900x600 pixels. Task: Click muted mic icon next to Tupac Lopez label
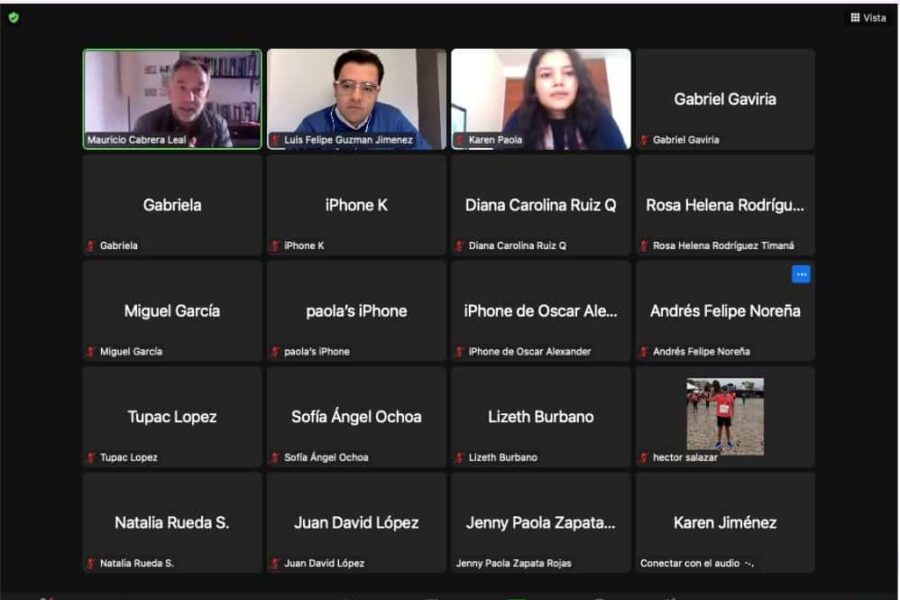click(91, 458)
